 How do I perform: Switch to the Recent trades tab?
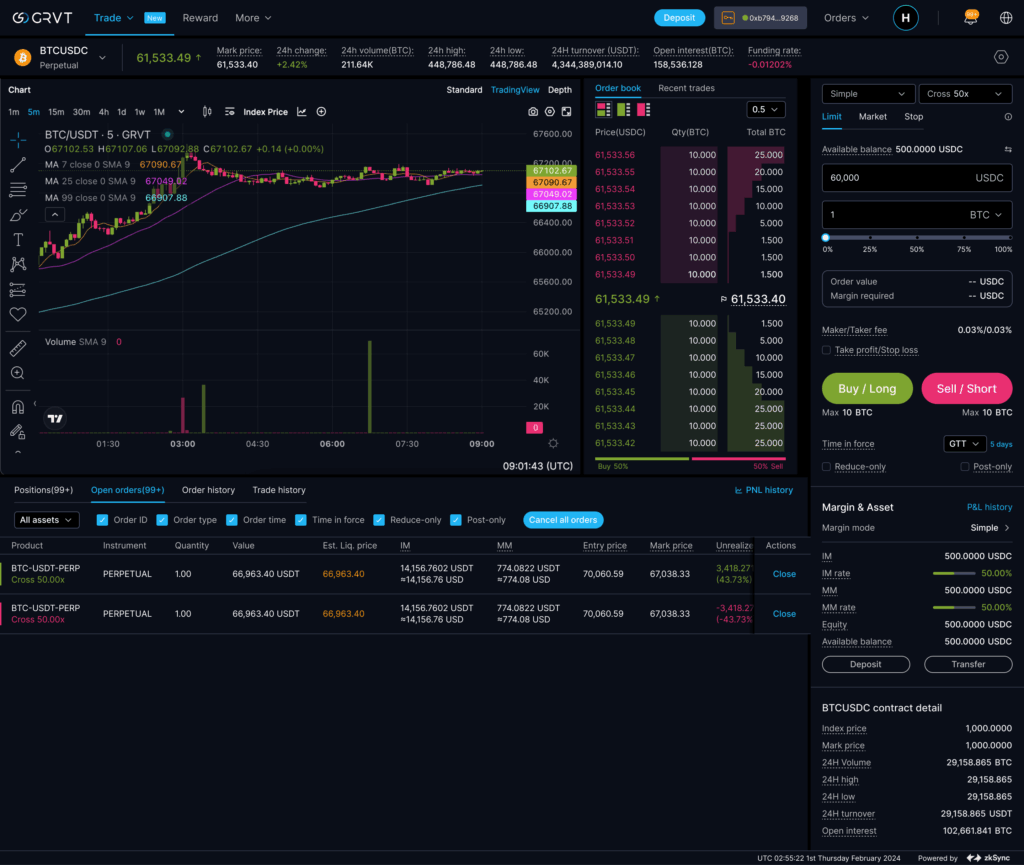686,88
